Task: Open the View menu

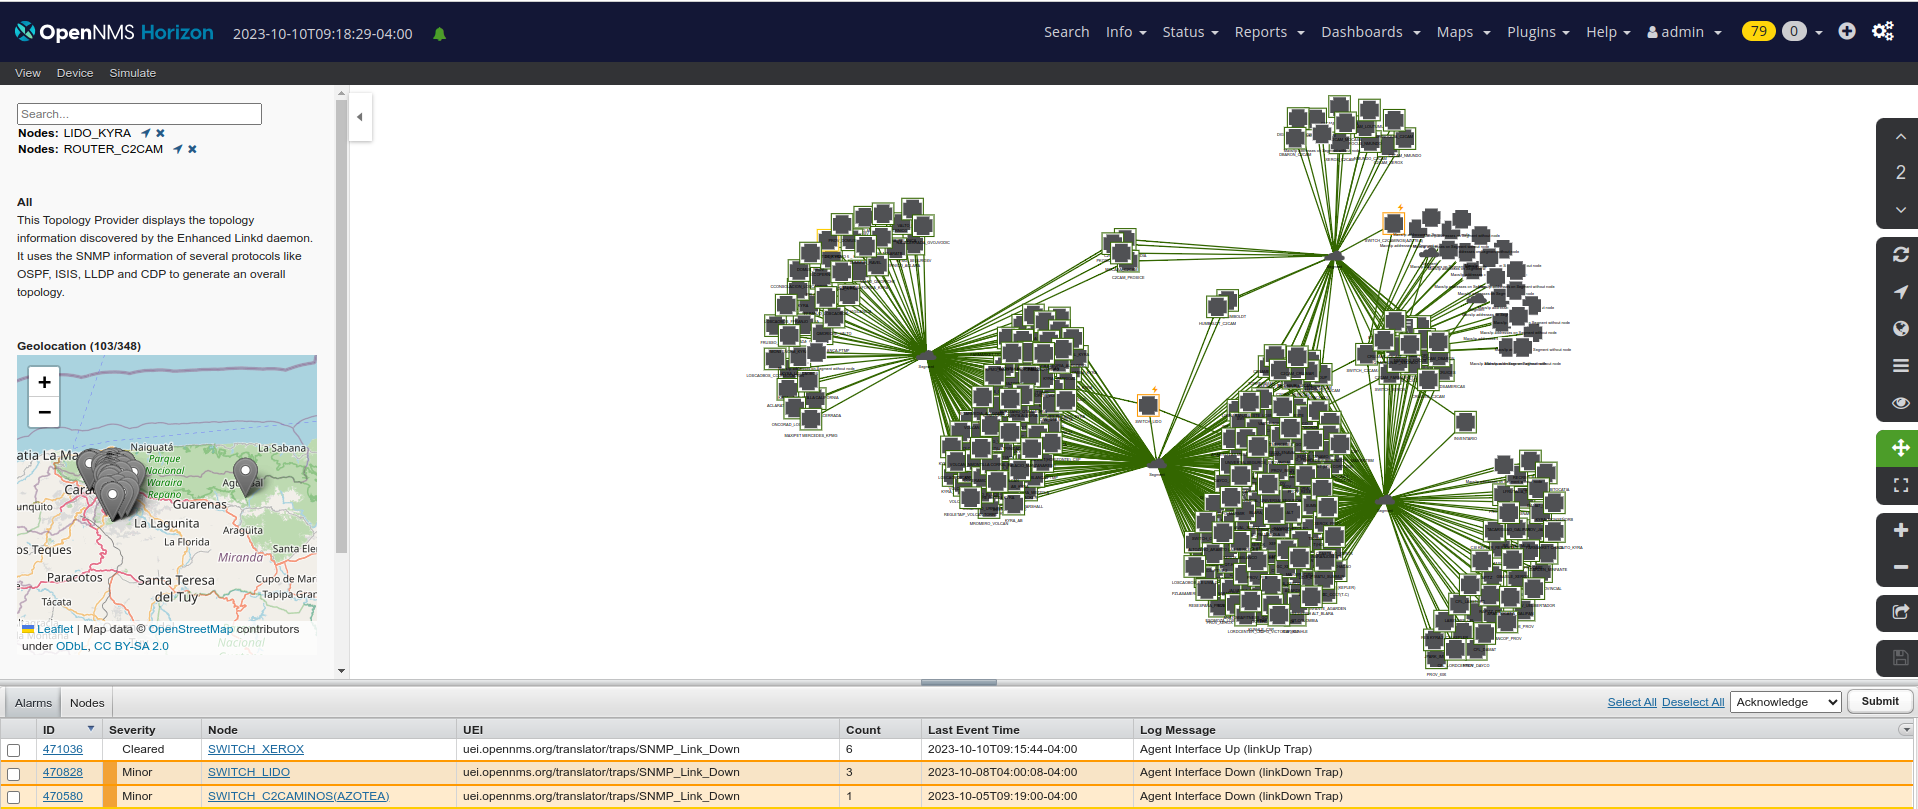Action: [x=28, y=73]
